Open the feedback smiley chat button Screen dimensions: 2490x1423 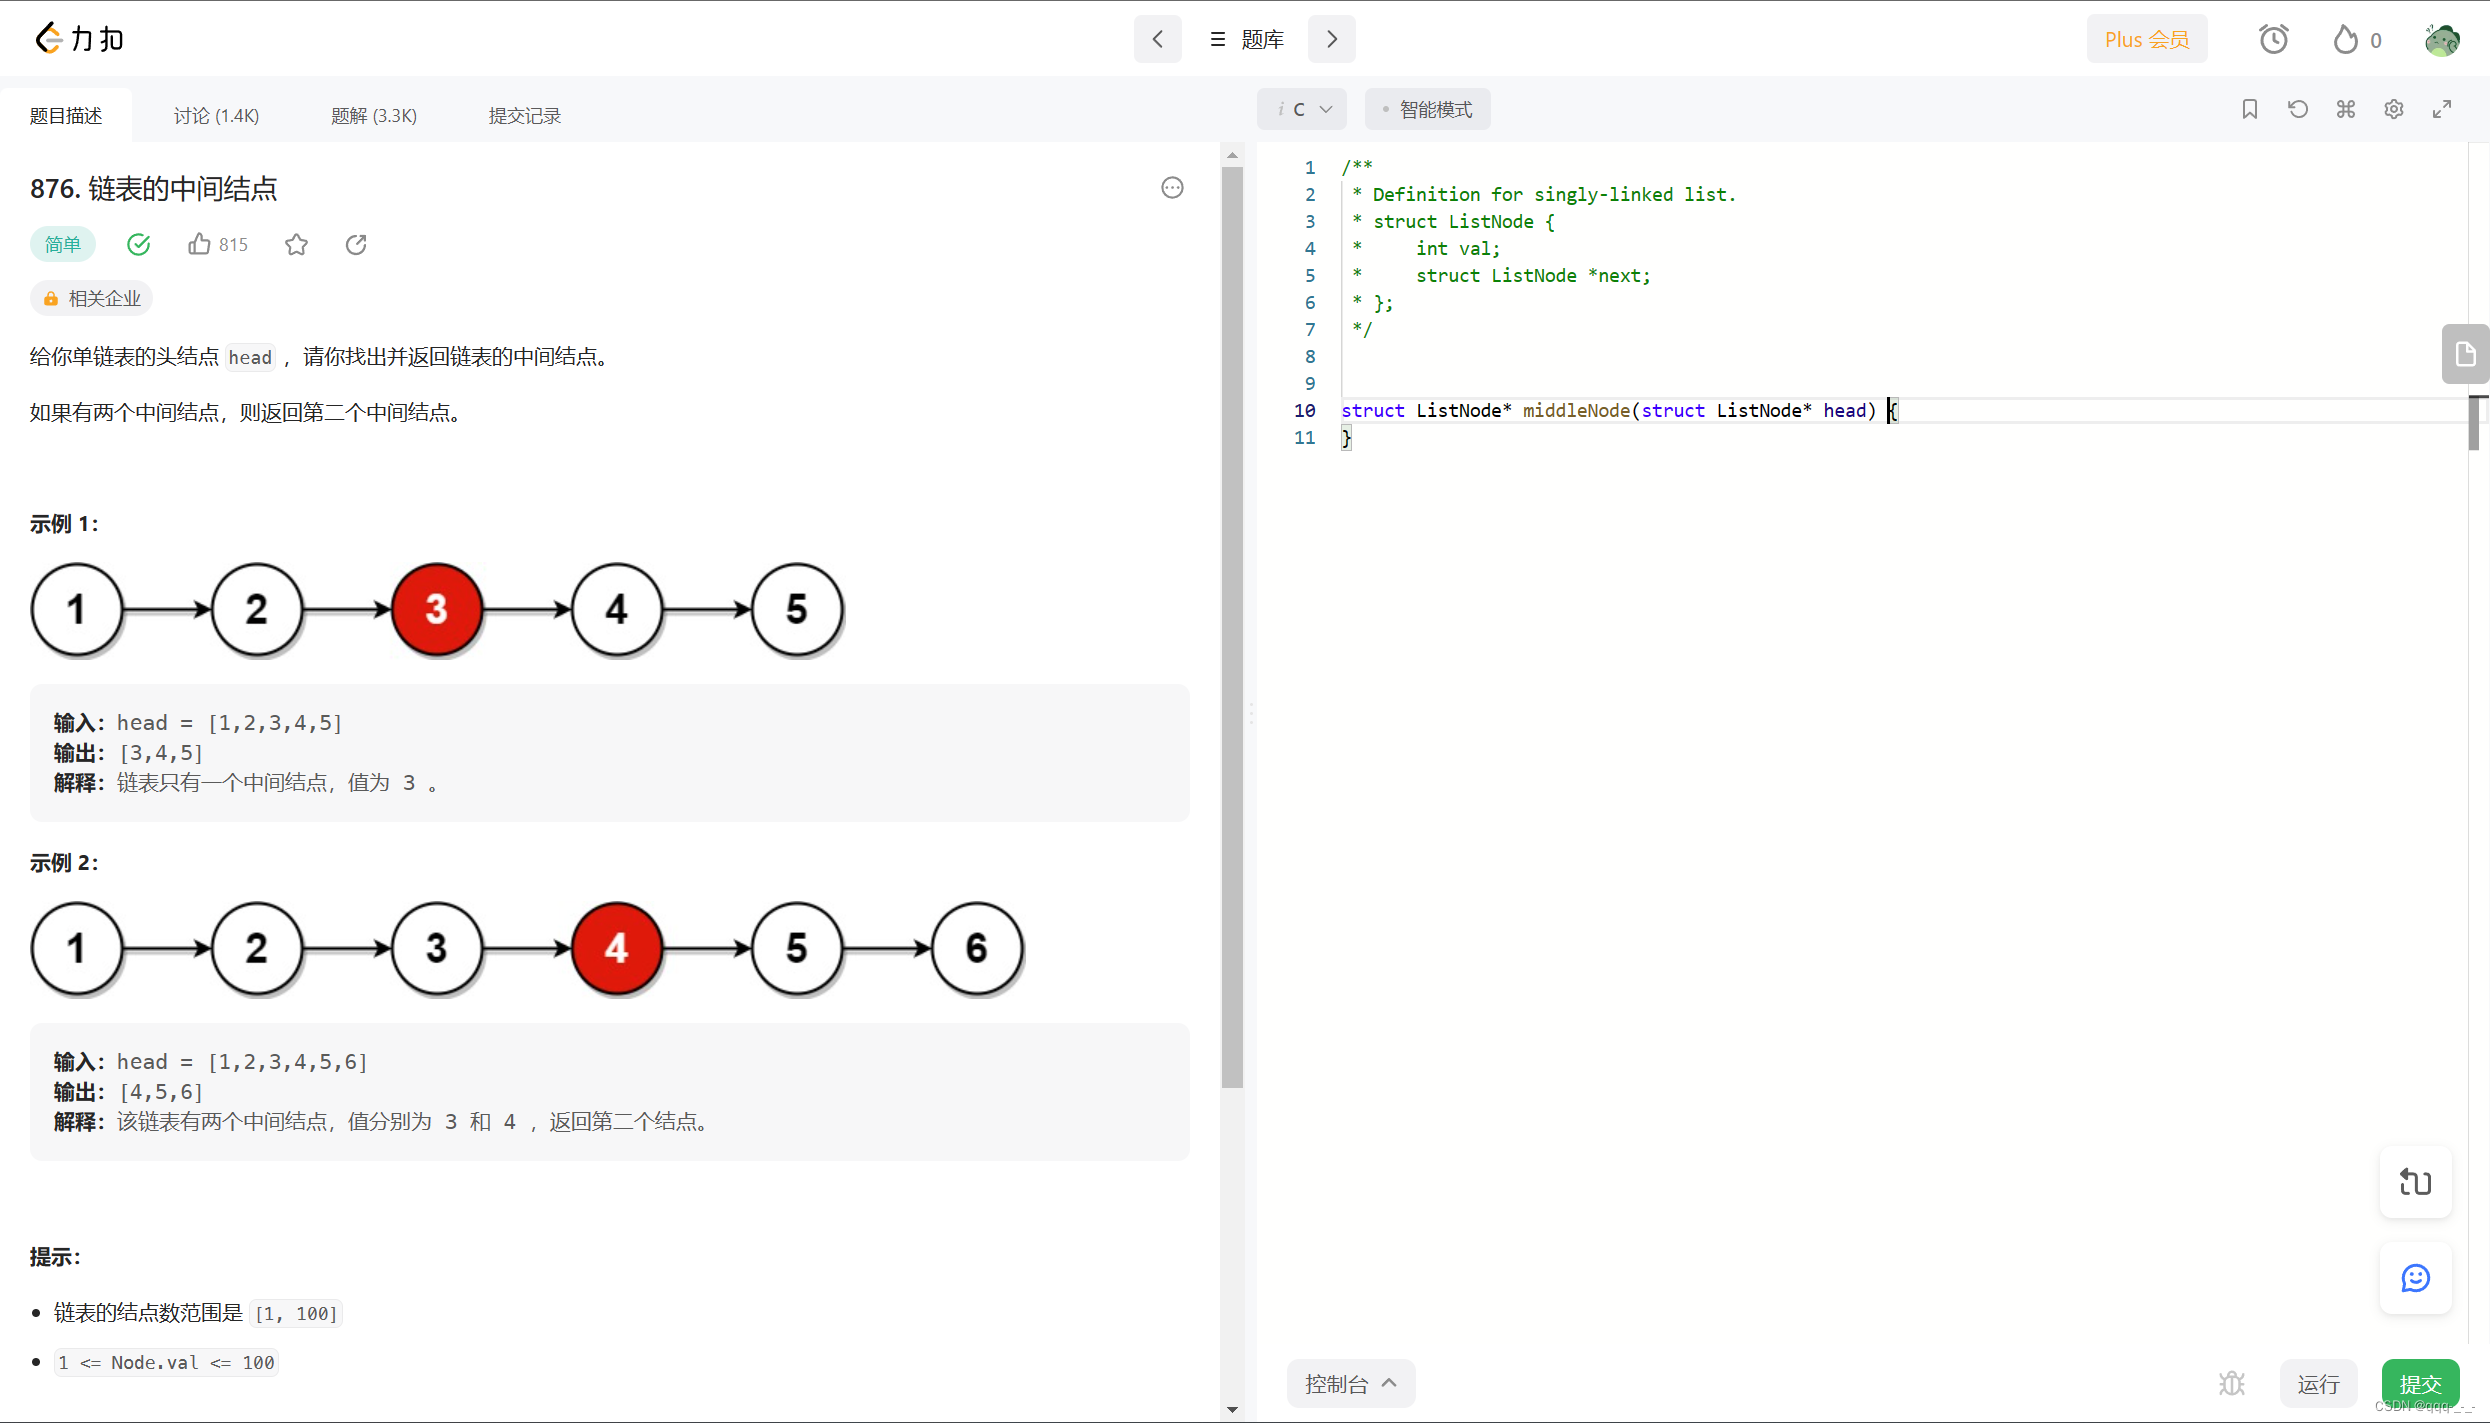2415,1278
